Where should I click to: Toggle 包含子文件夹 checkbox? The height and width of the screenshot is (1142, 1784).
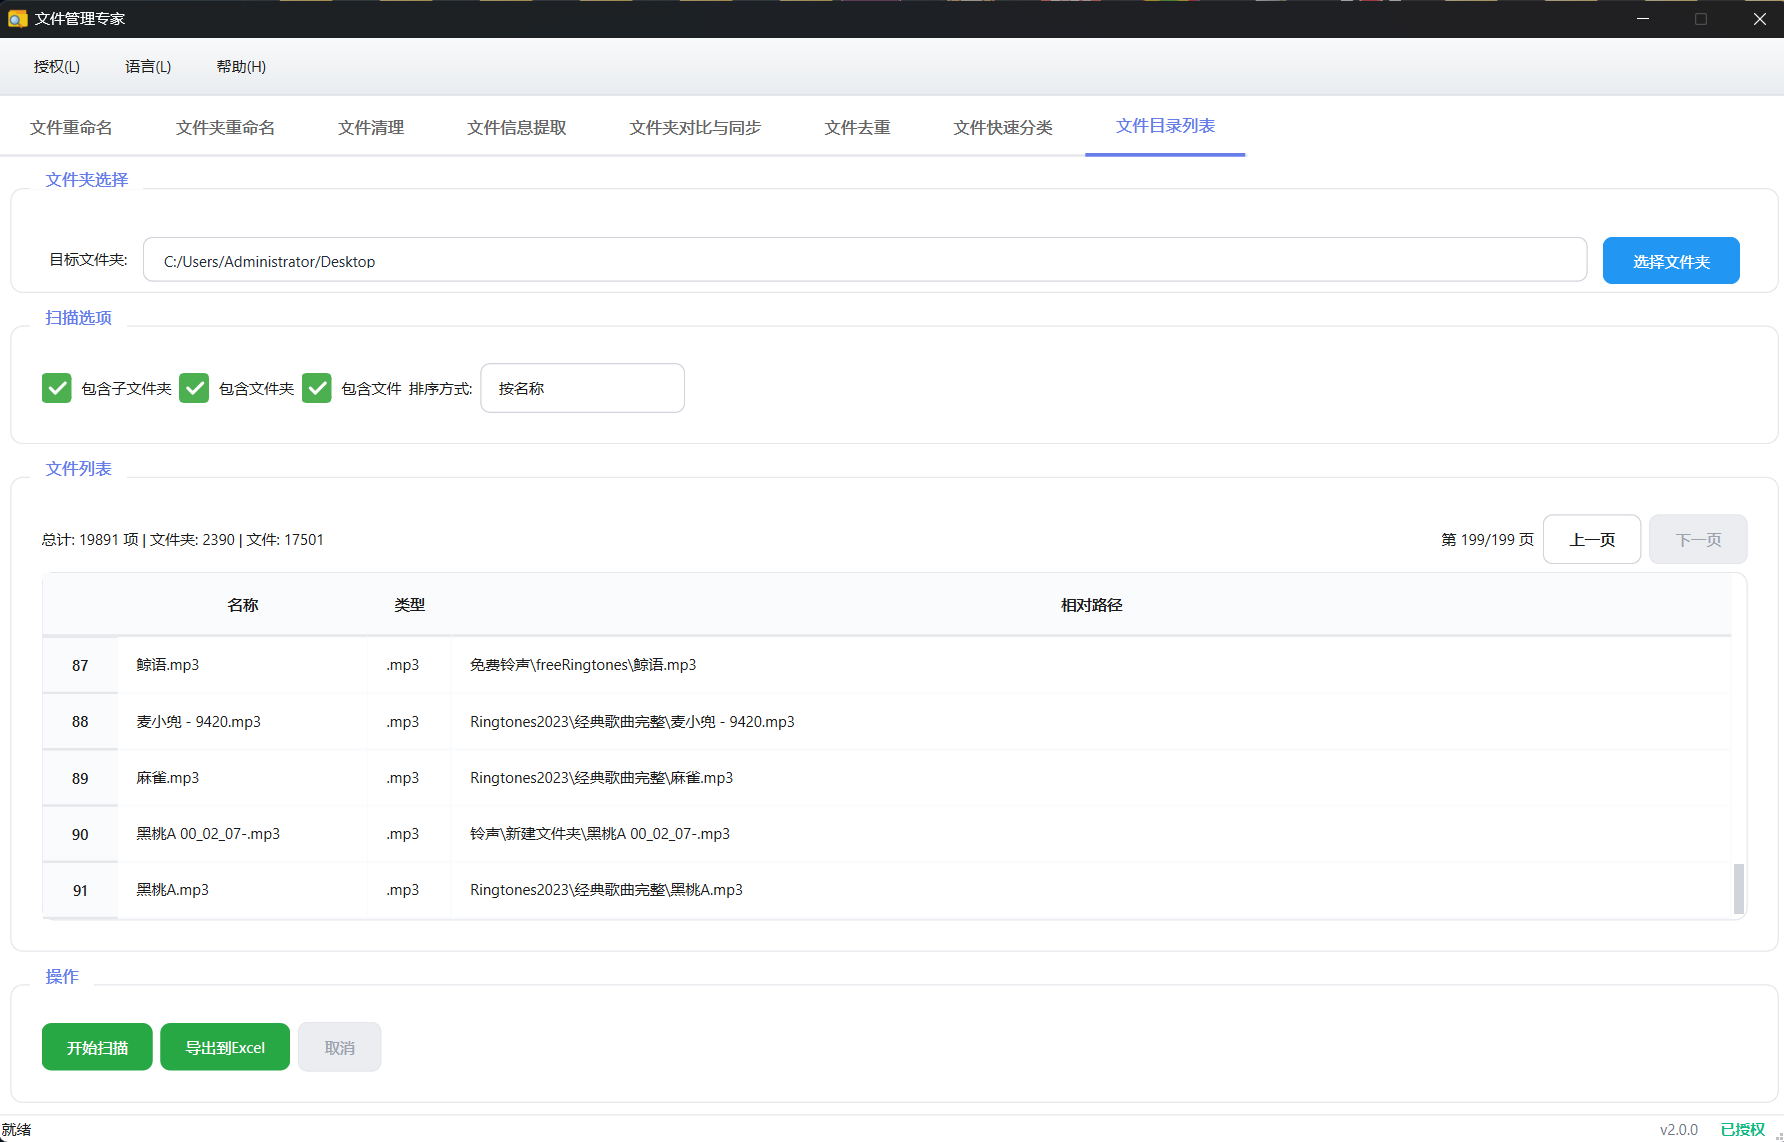tap(57, 388)
